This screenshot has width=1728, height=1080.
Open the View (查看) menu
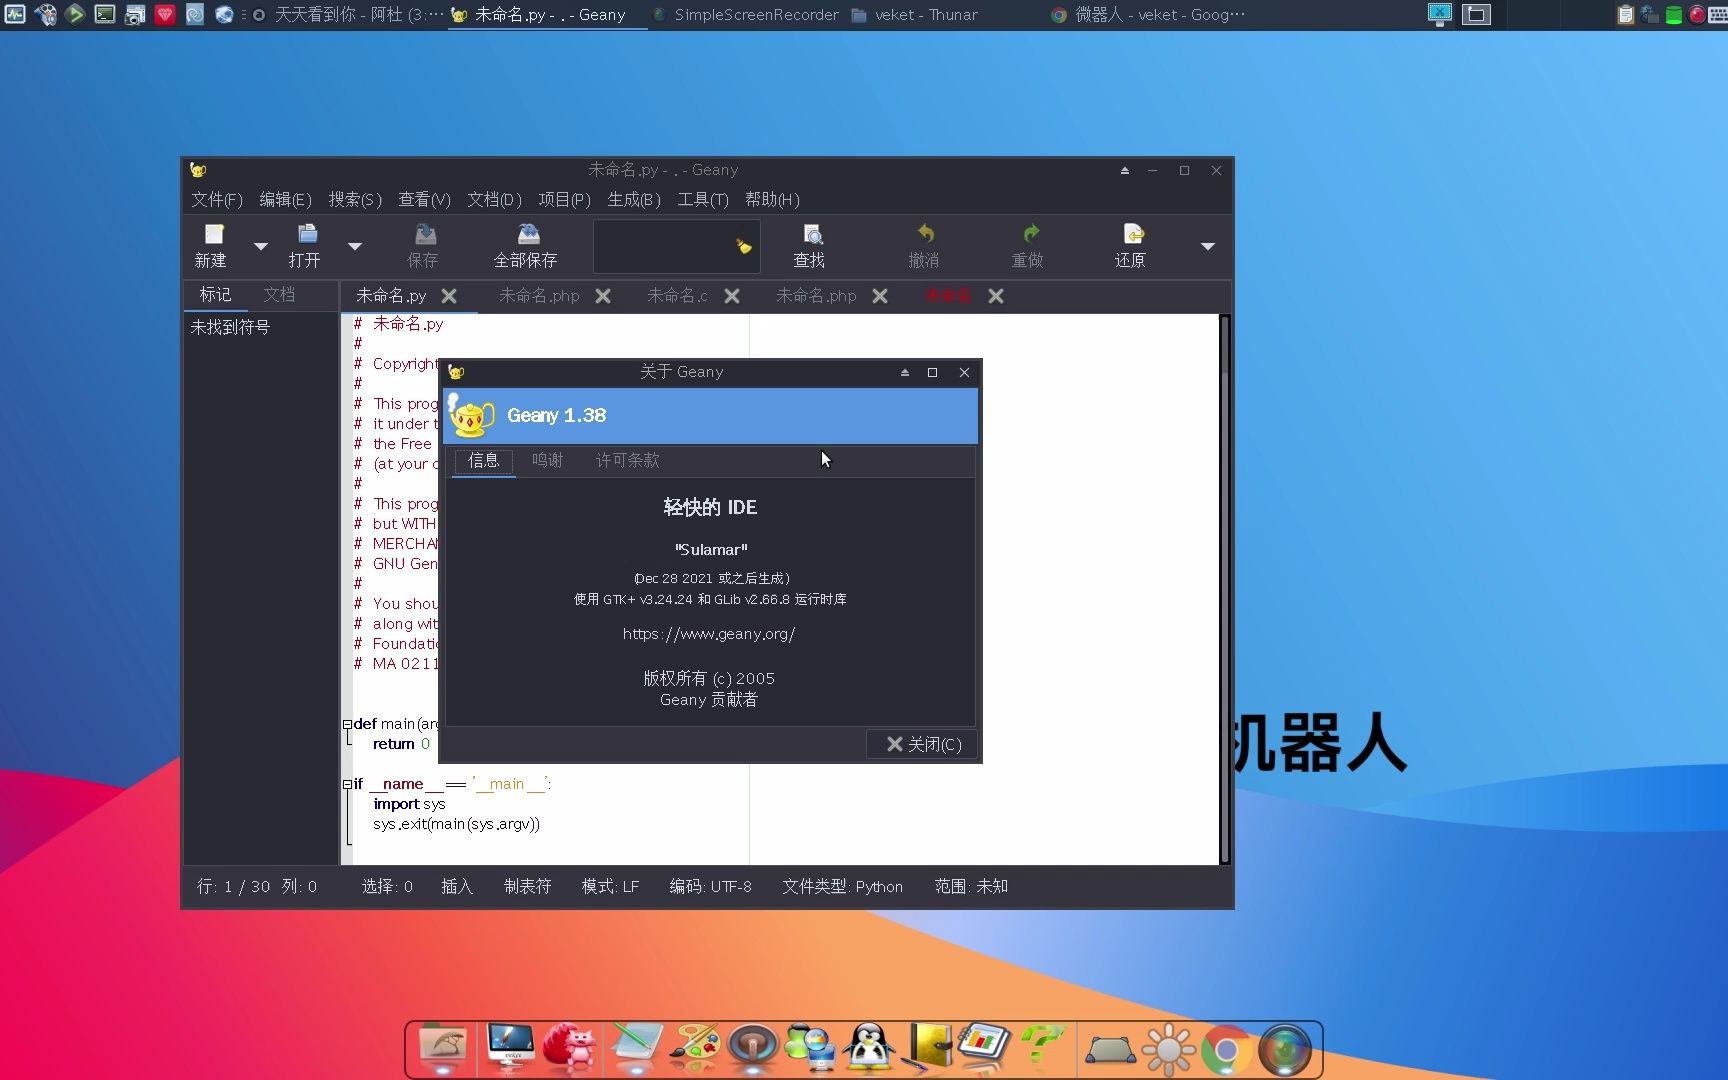tap(424, 199)
